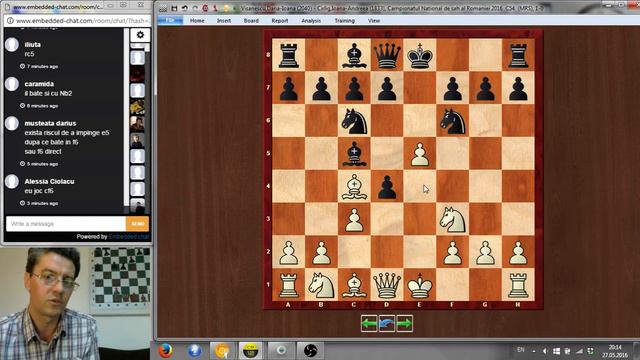Click the volume speaker tray icon

point(545,351)
